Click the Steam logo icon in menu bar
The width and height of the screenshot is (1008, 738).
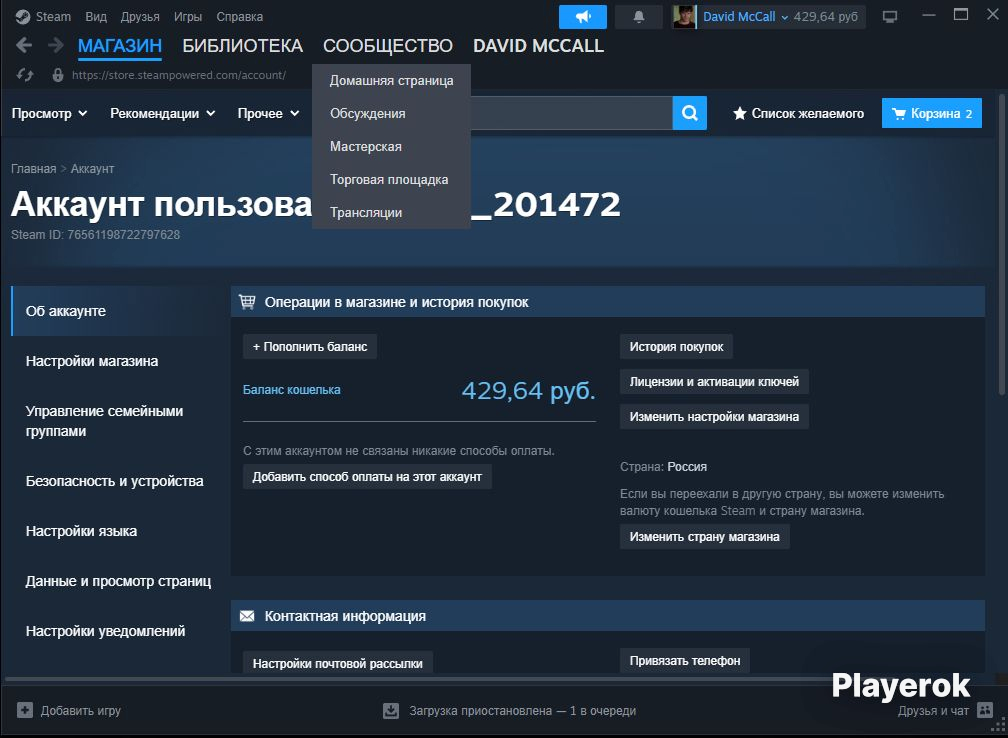point(22,17)
